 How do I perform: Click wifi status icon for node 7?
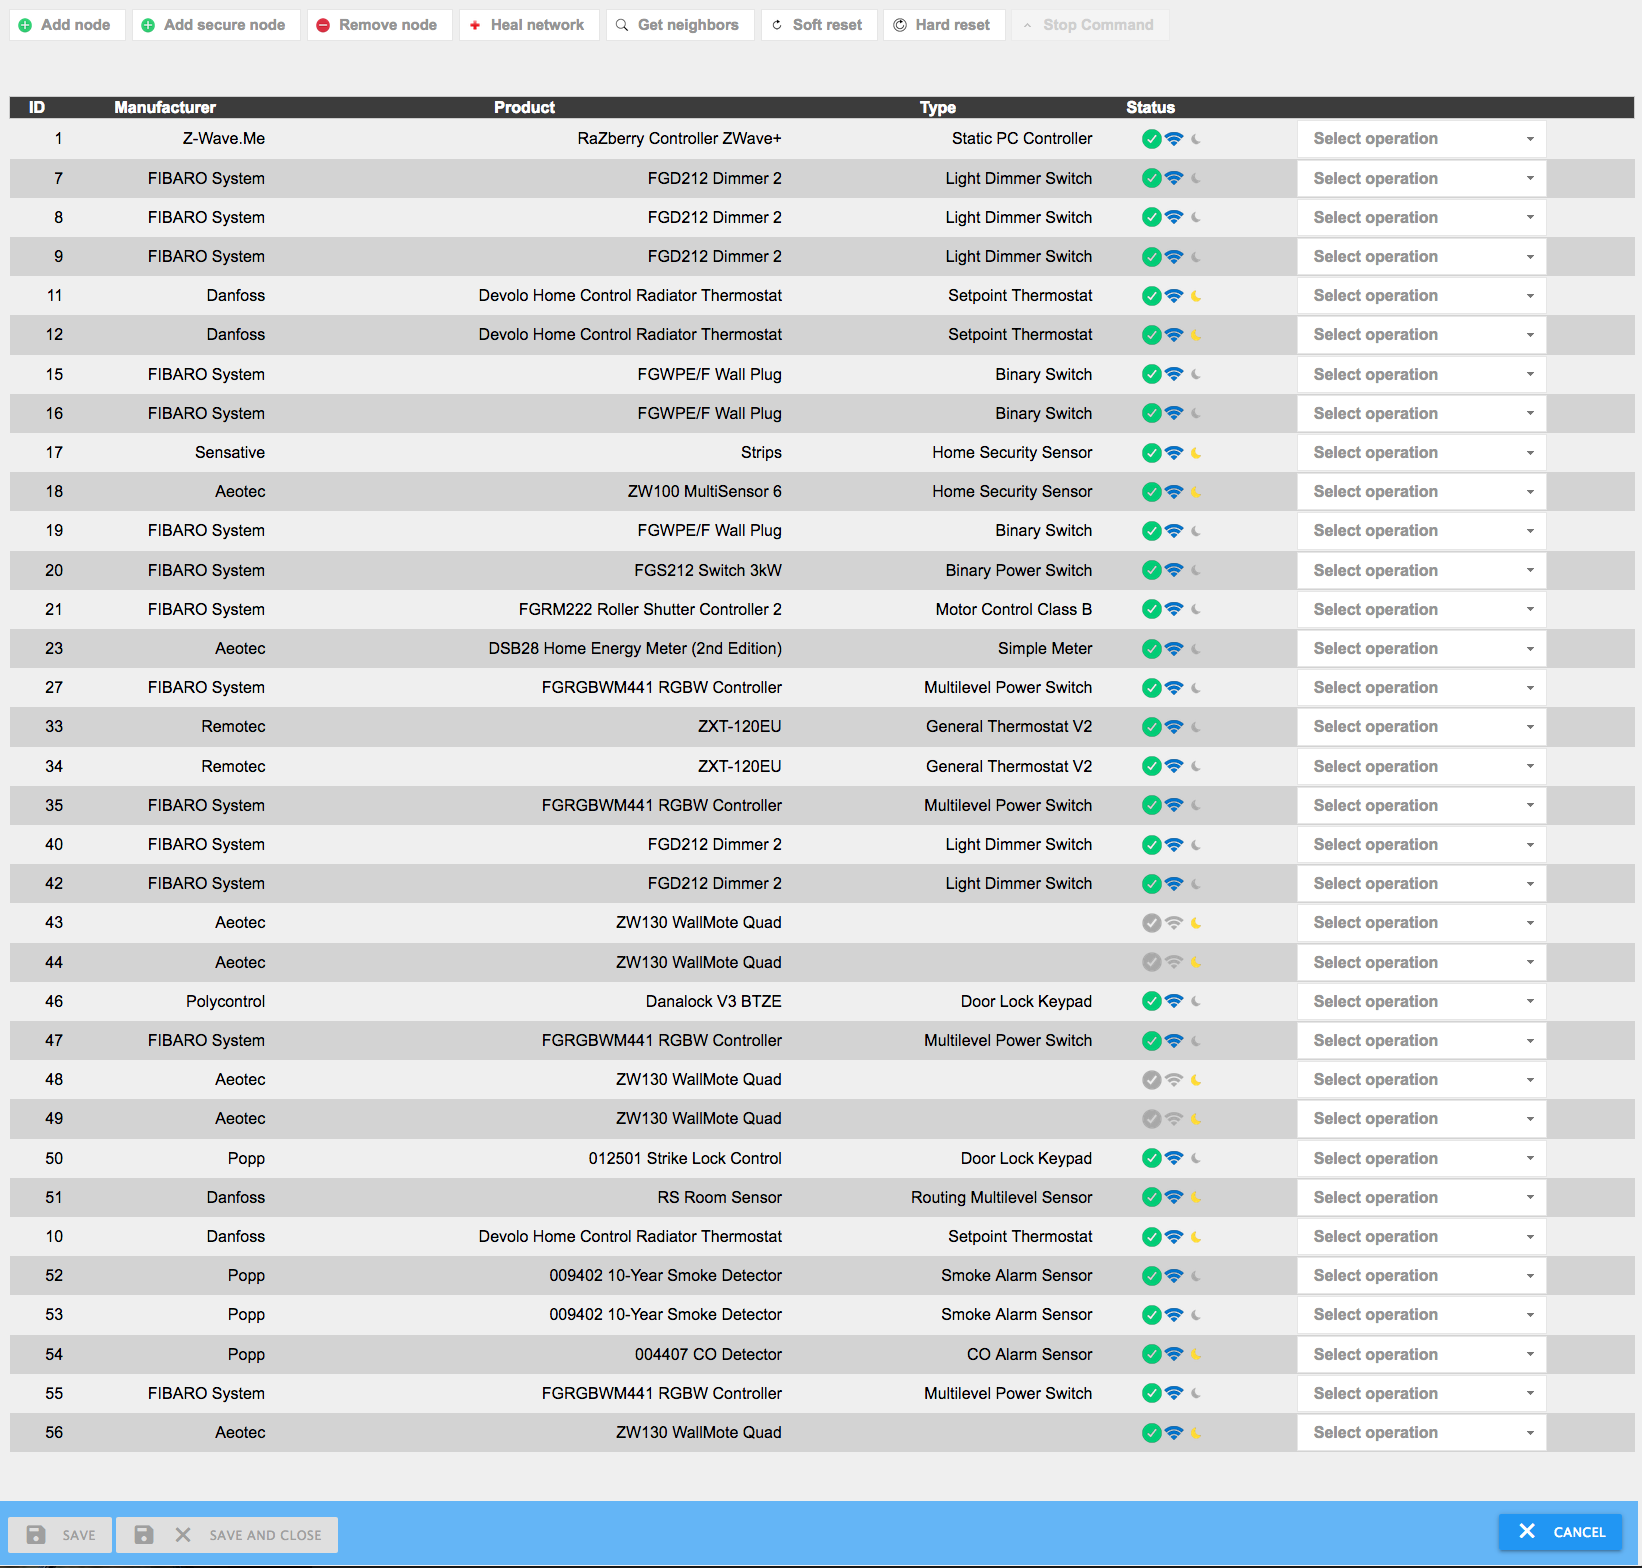pyautogui.click(x=1174, y=178)
